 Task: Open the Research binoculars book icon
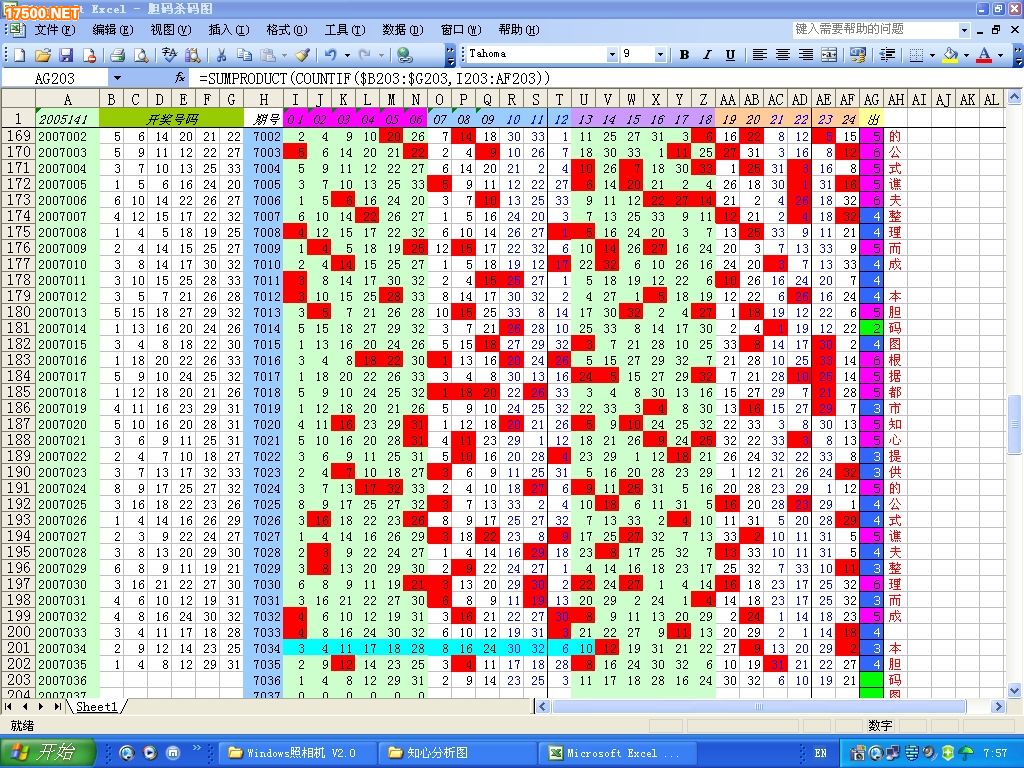[192, 56]
